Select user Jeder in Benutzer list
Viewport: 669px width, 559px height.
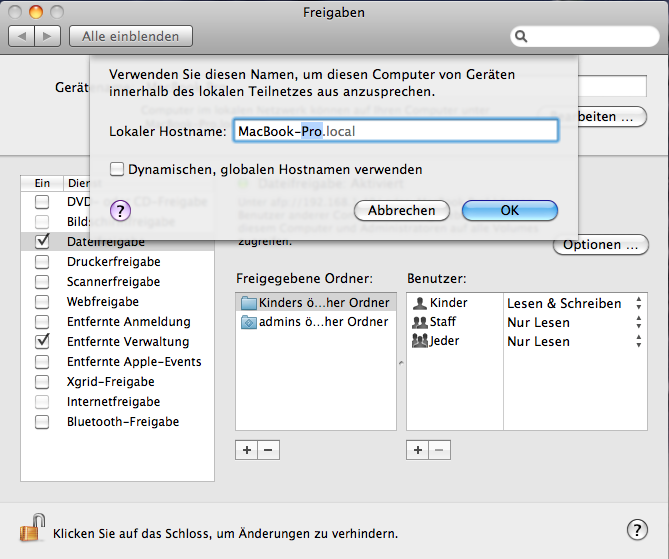pos(455,341)
